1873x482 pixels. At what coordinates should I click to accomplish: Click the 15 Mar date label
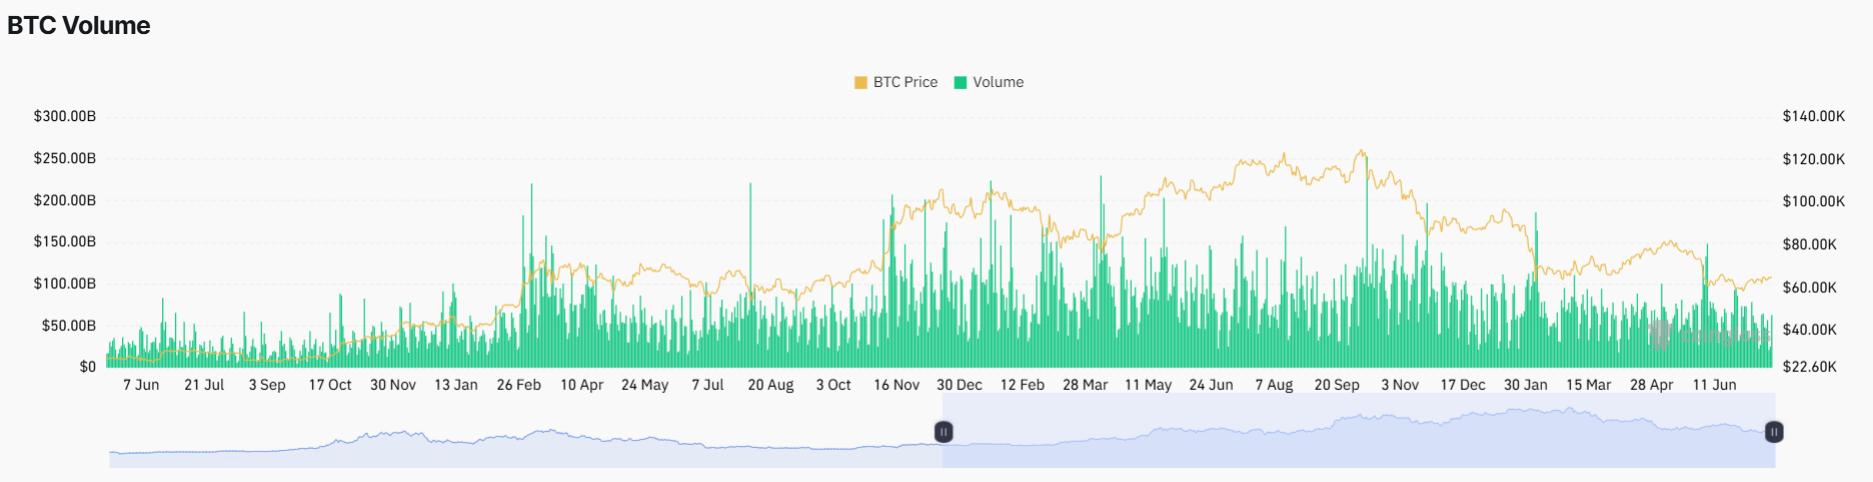pos(1589,385)
